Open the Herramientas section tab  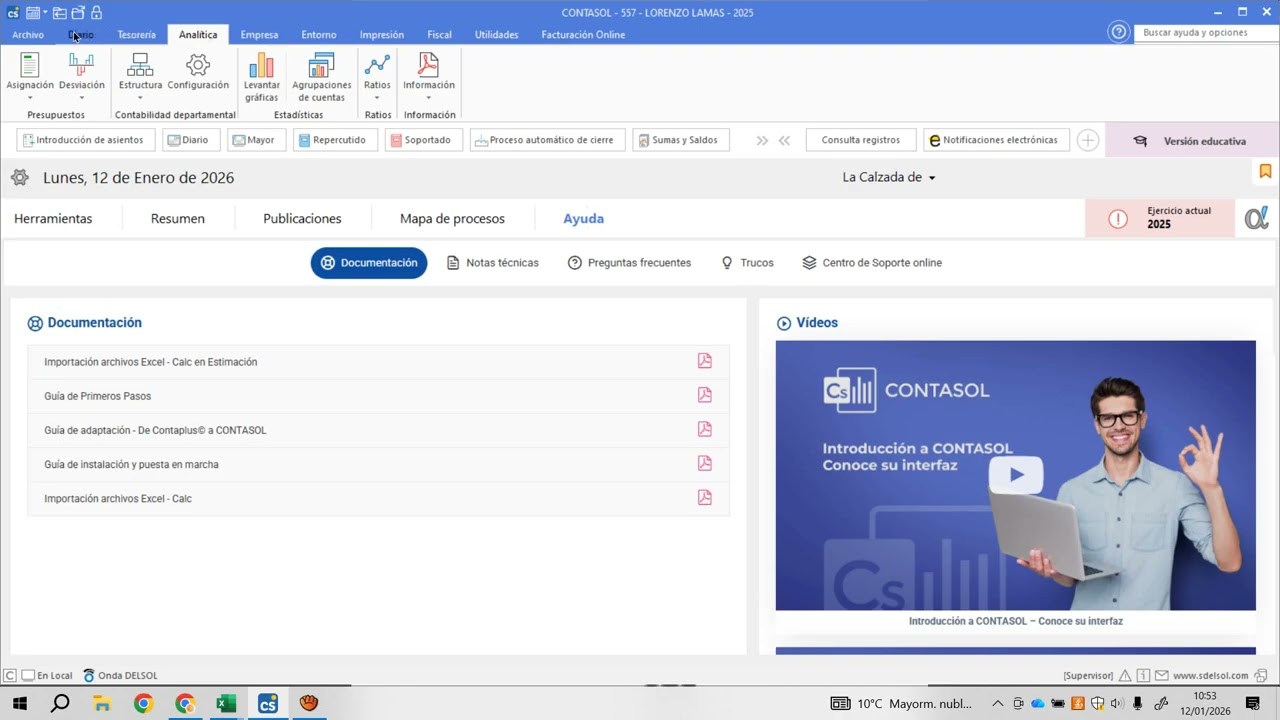53,219
